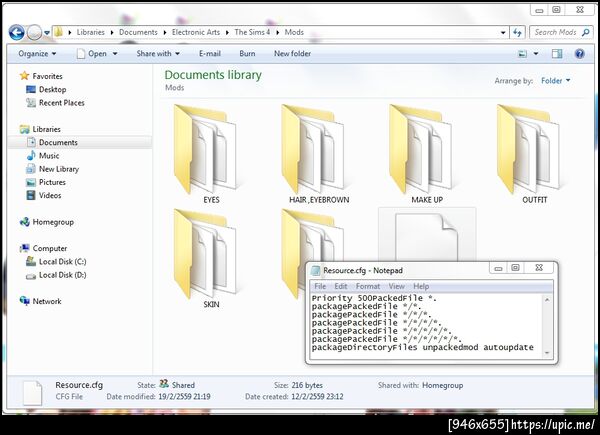This screenshot has width=600, height=435.
Task: Click Libraries in the address breadcrumb
Action: coord(90,33)
